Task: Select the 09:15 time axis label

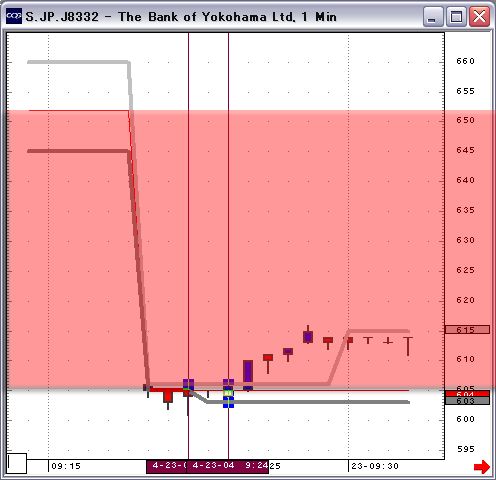Action: click(x=66, y=466)
